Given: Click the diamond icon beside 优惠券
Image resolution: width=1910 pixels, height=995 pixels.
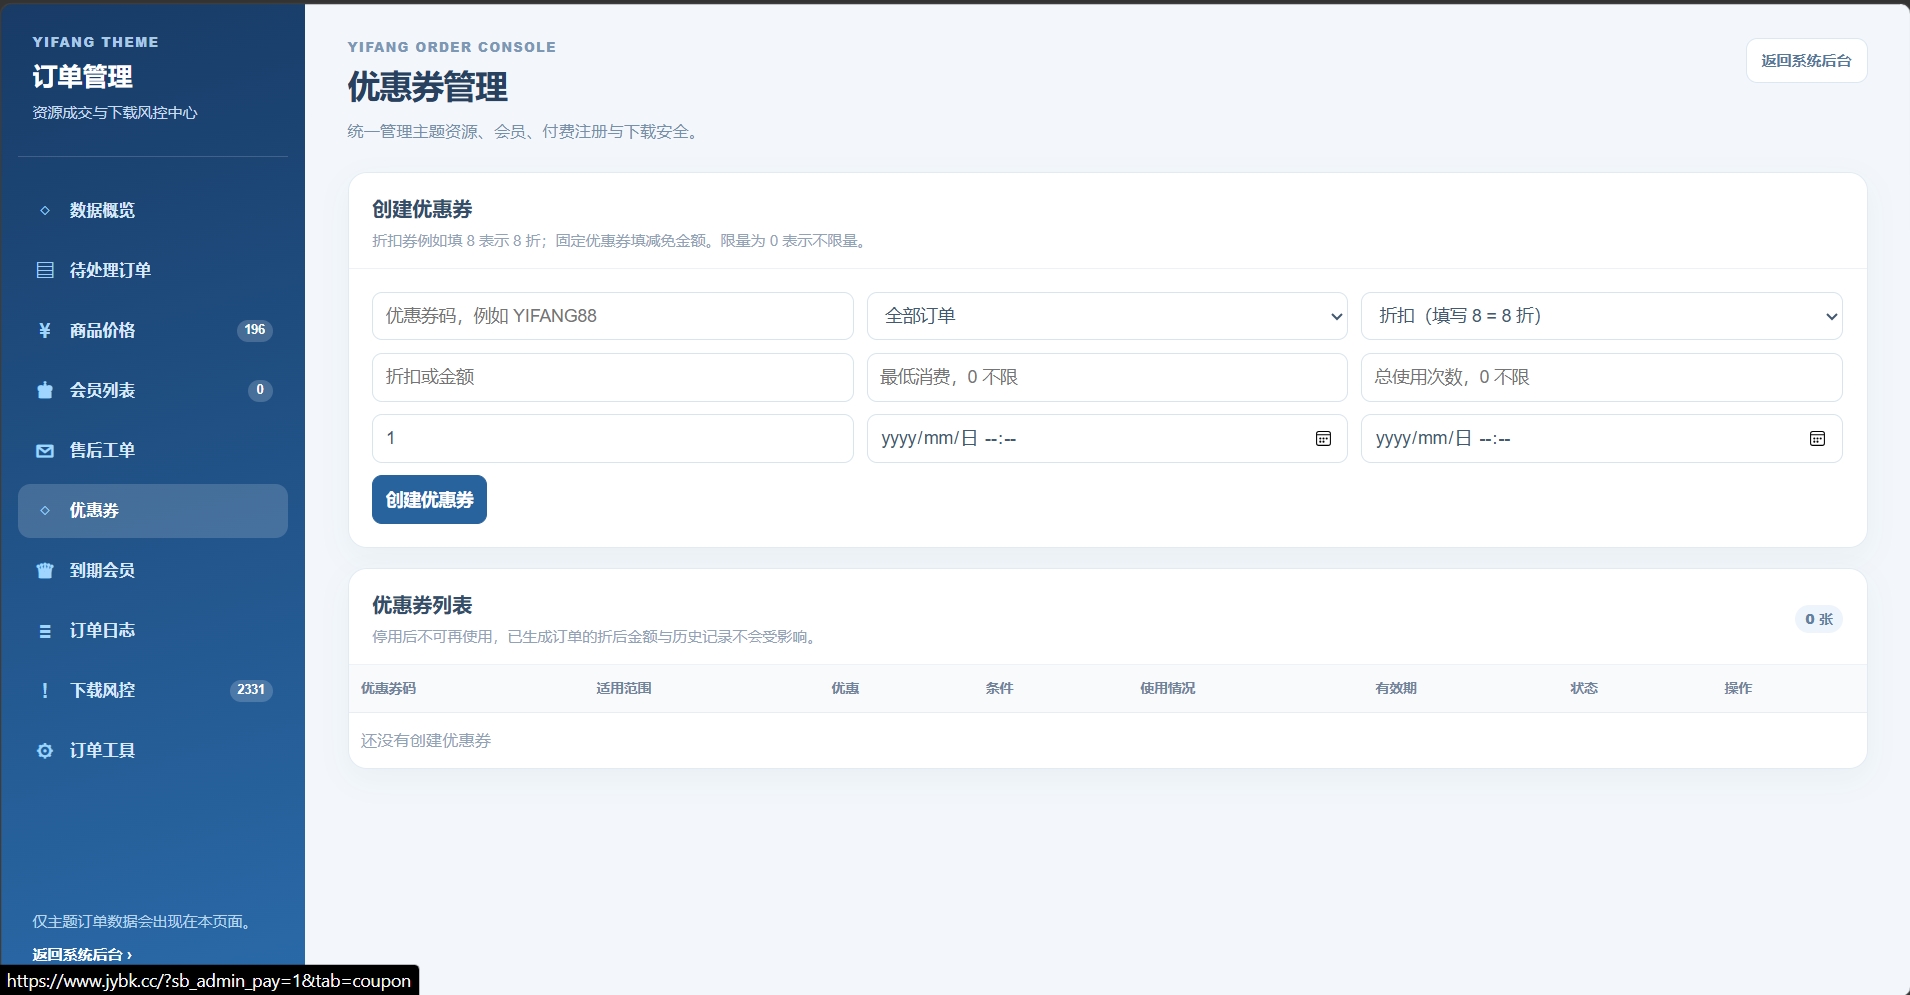Looking at the screenshot, I should click(x=45, y=510).
